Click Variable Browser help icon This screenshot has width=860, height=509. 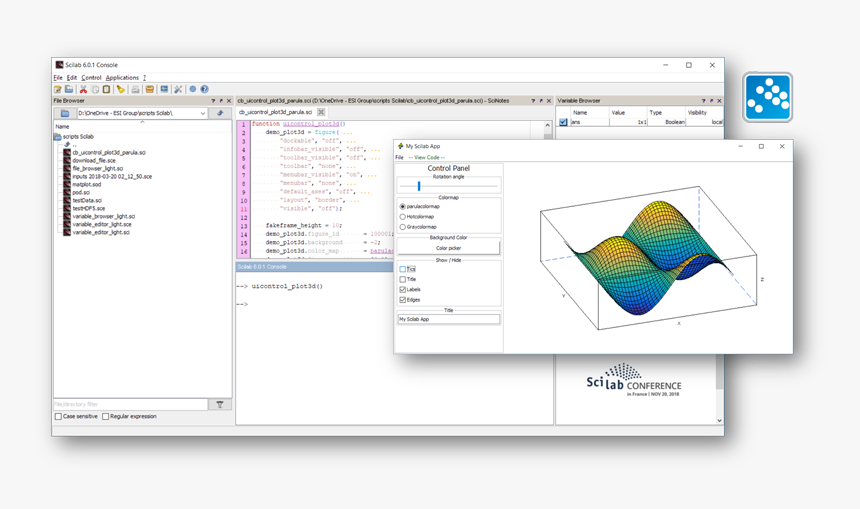click(x=703, y=101)
